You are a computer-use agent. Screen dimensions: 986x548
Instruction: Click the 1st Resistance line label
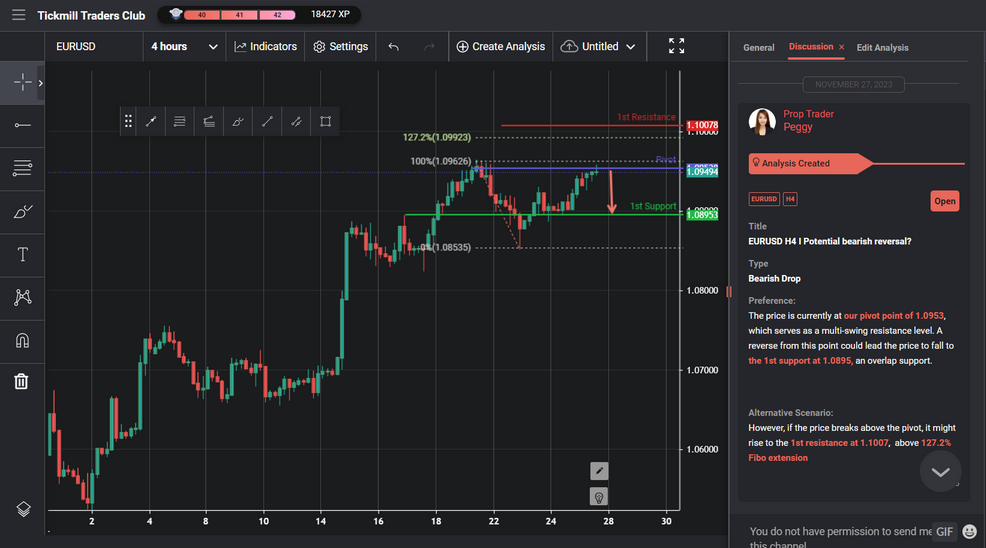click(646, 117)
